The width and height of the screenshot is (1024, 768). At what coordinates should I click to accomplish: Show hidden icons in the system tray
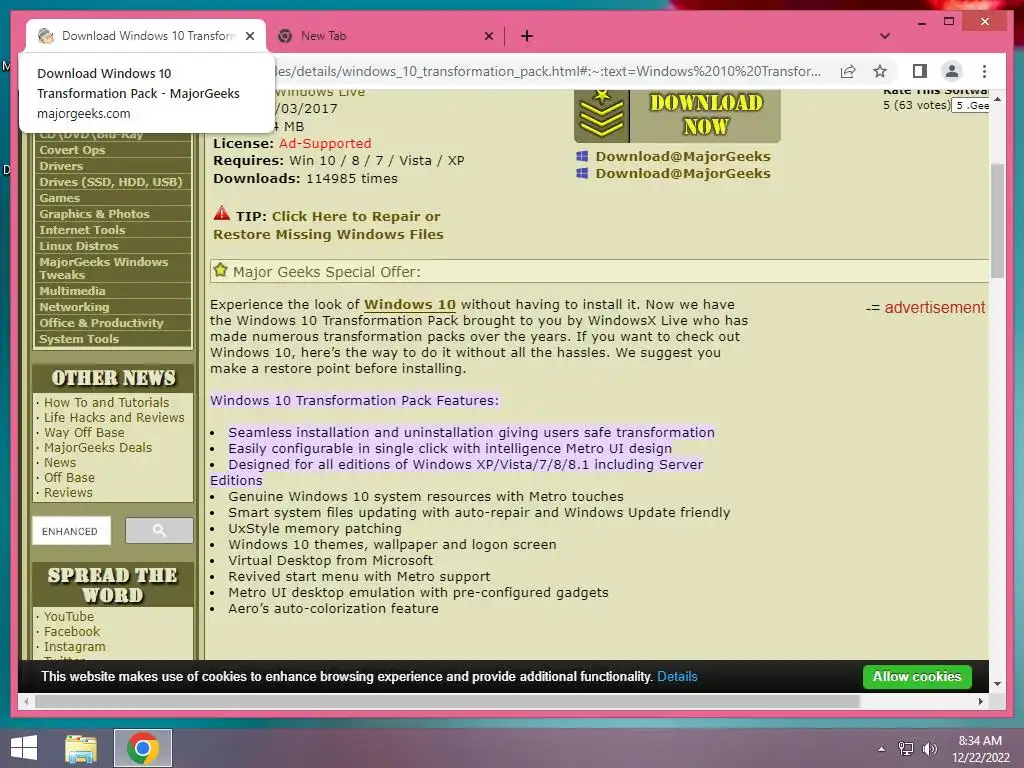pyautogui.click(x=882, y=749)
